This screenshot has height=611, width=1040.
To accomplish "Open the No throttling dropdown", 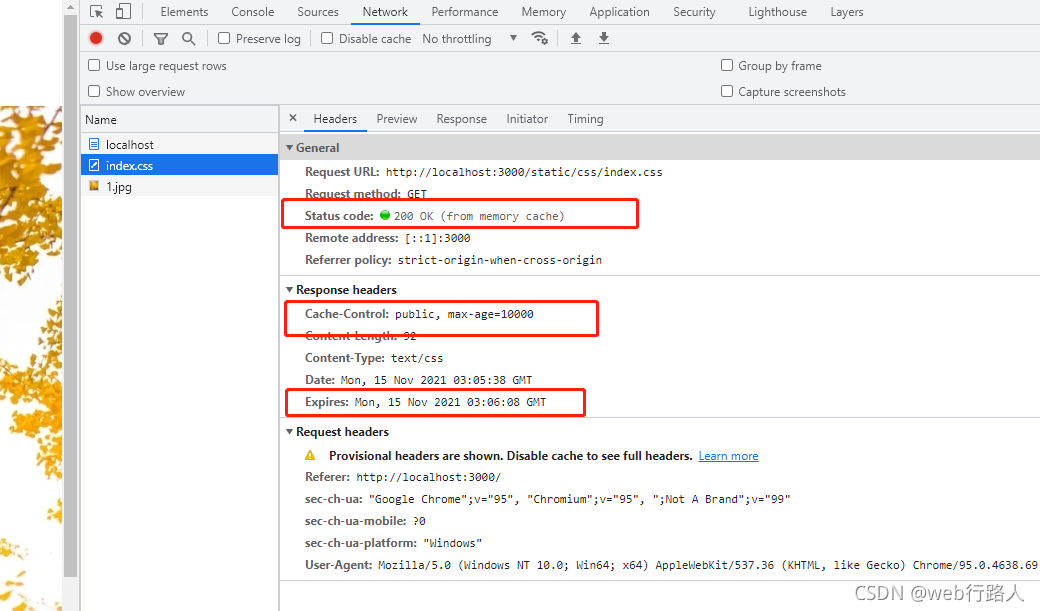I will pyautogui.click(x=458, y=38).
